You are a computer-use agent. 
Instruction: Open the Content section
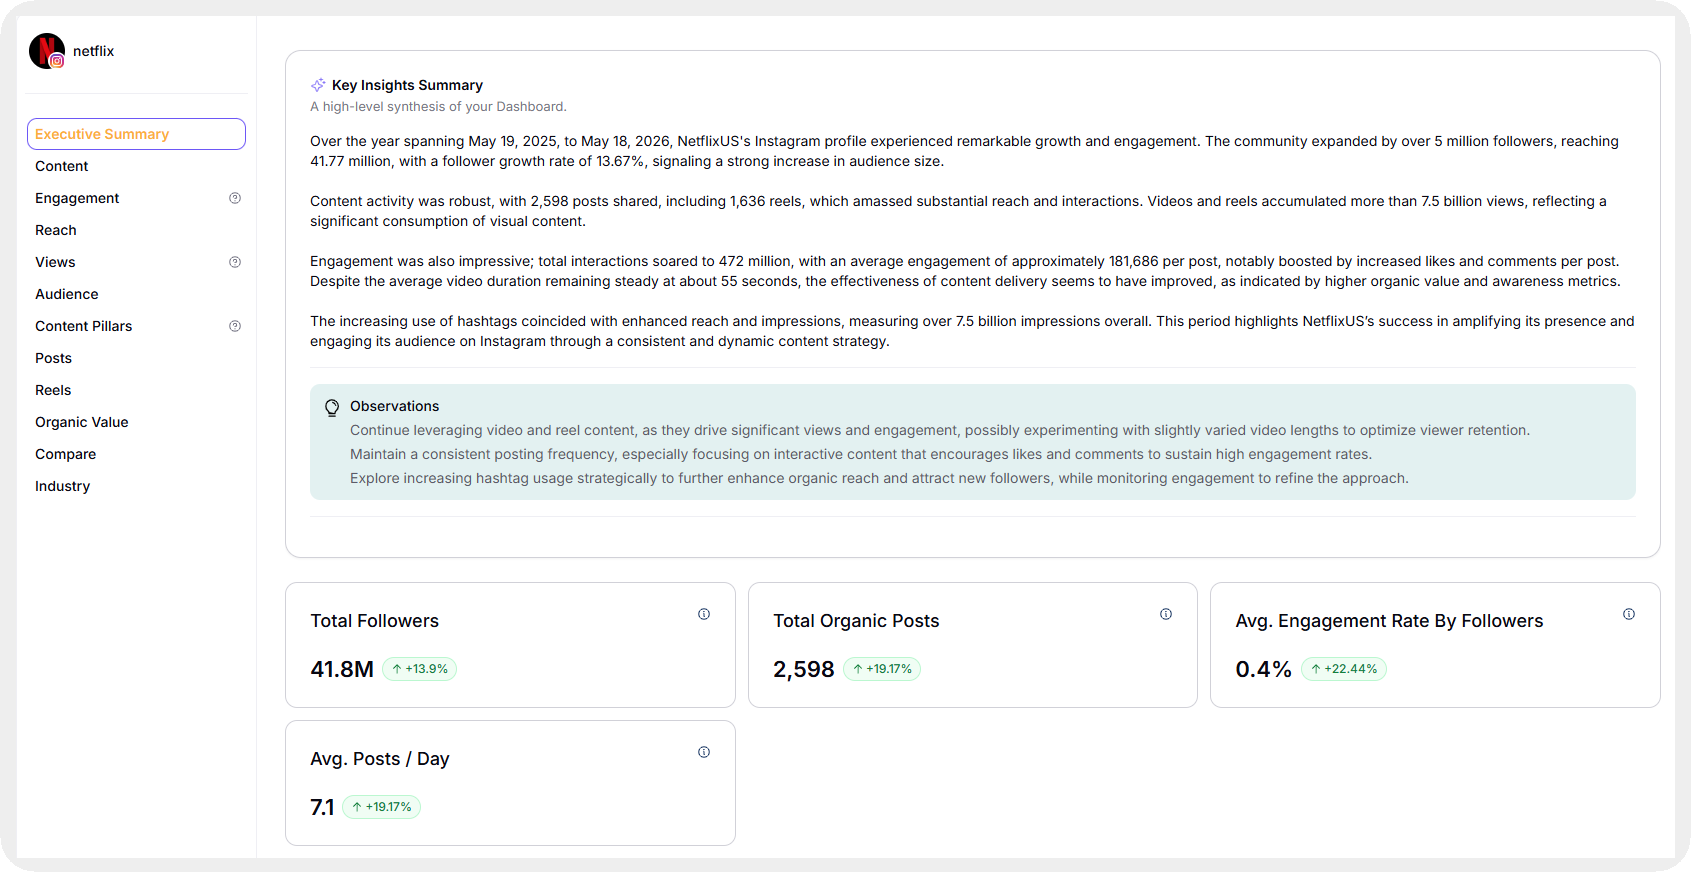click(x=62, y=166)
